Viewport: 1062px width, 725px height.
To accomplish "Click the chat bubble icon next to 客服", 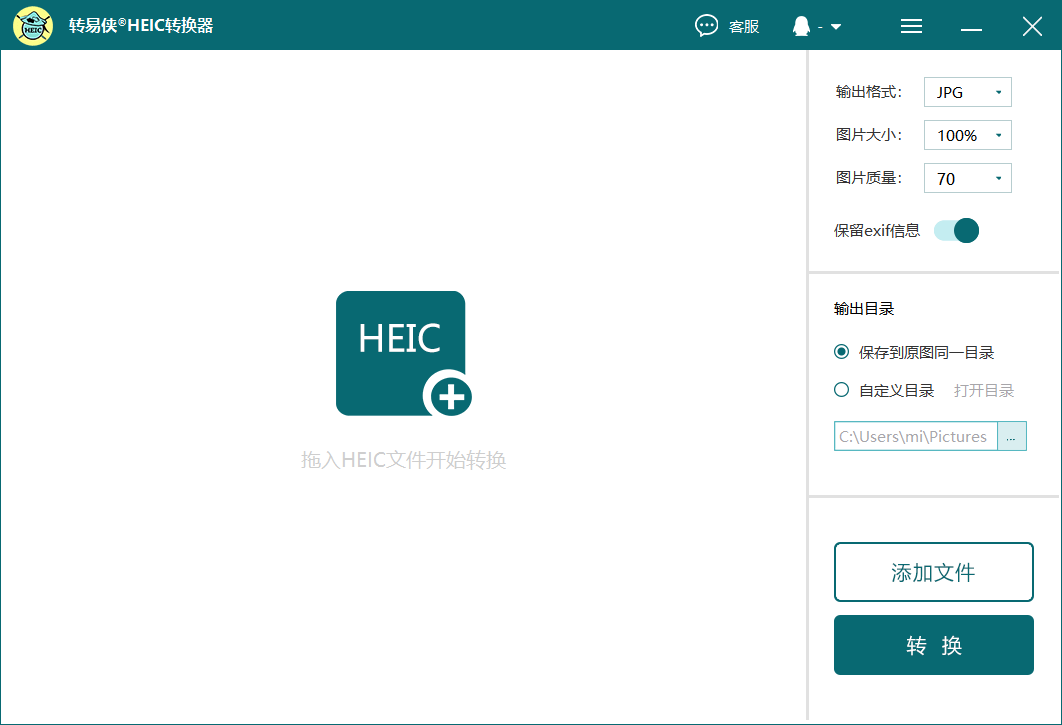I will click(707, 26).
